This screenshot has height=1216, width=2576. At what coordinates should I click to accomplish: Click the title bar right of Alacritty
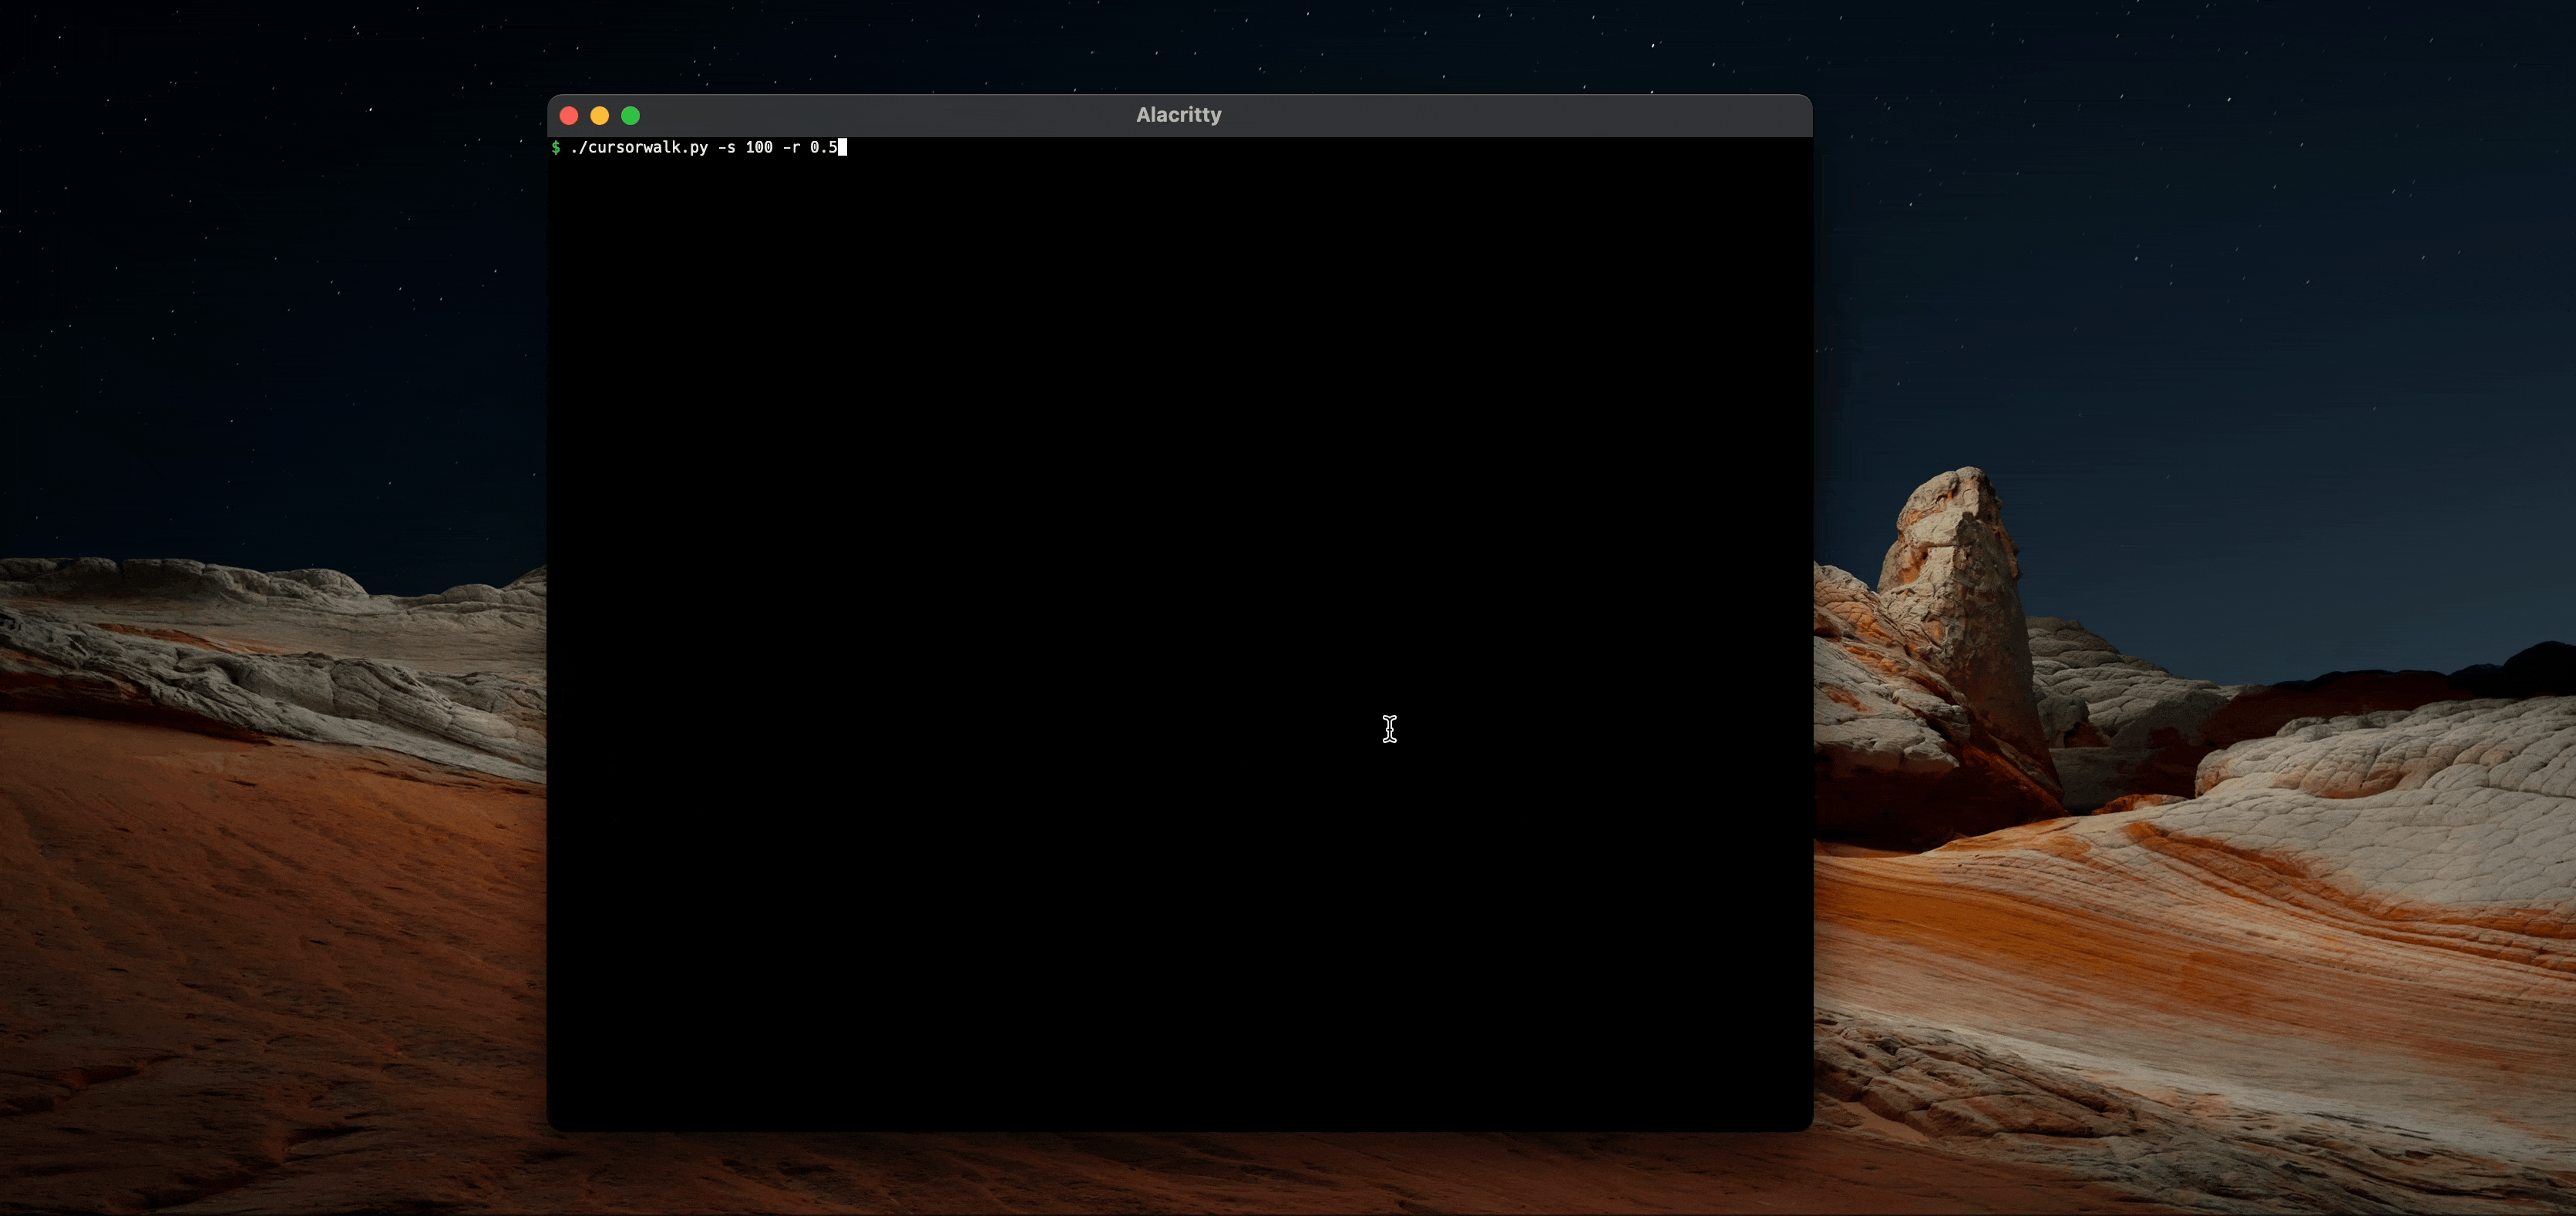coord(1500,115)
